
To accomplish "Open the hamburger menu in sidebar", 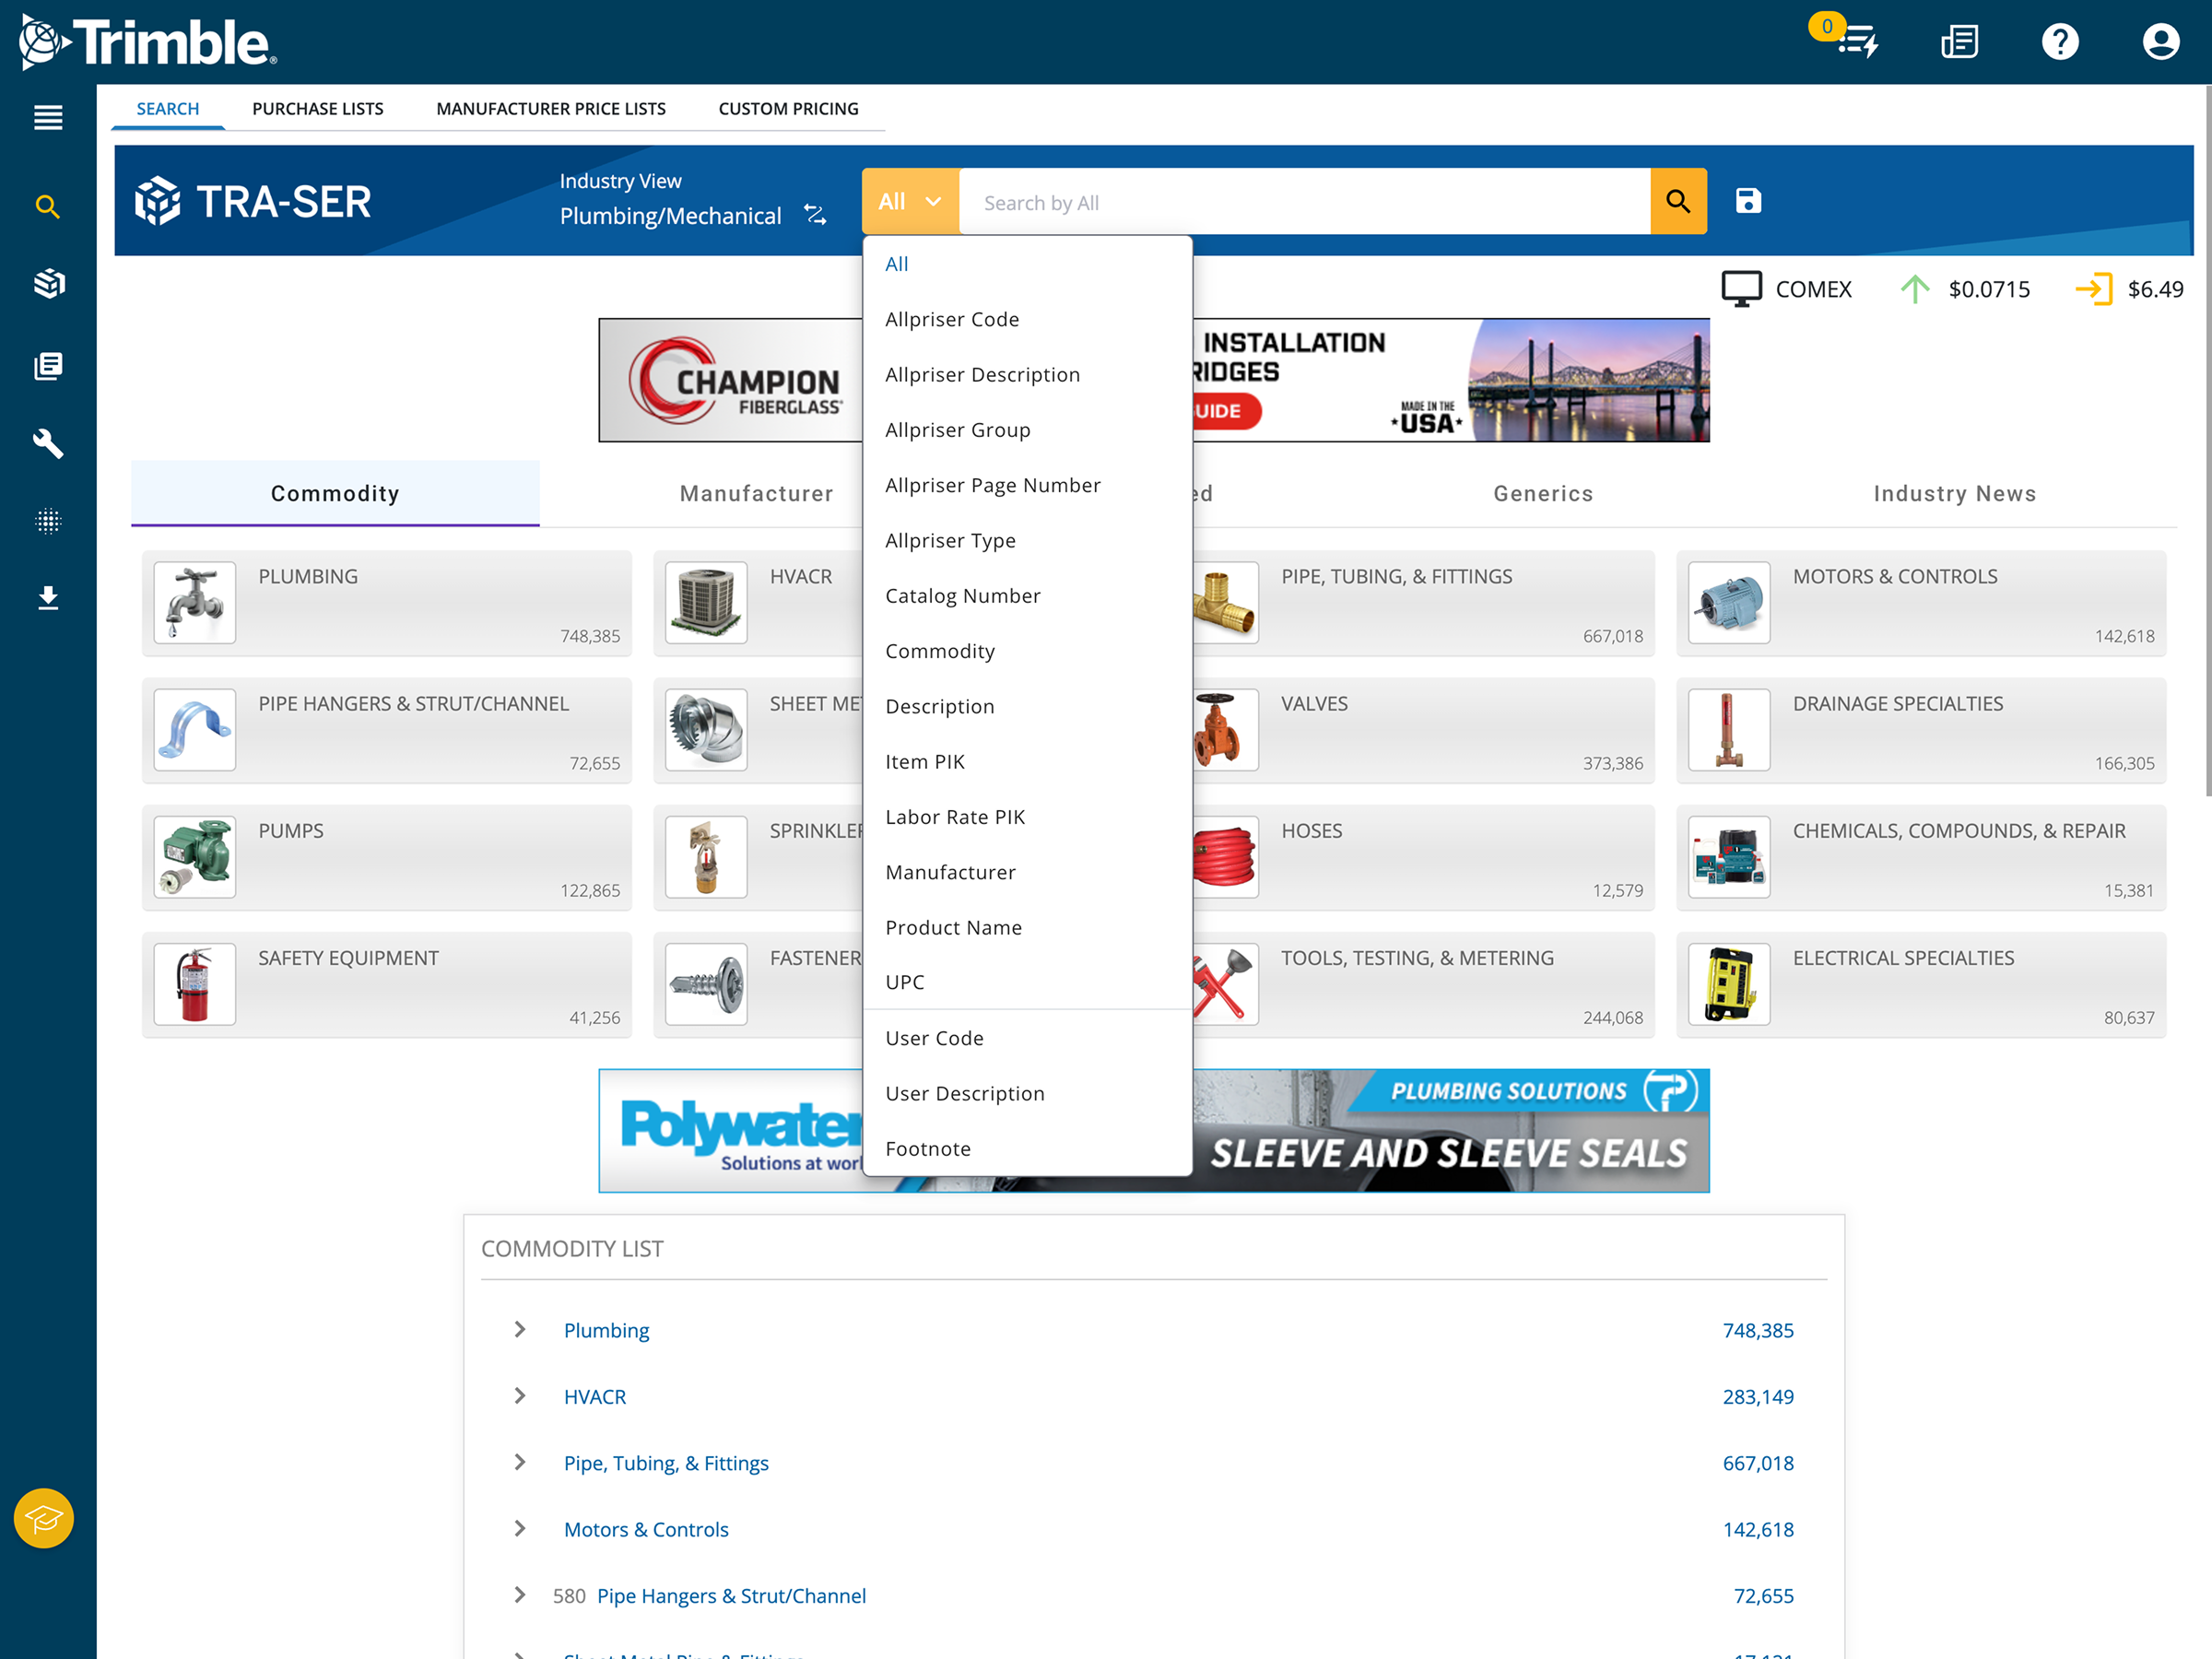I will (x=48, y=118).
